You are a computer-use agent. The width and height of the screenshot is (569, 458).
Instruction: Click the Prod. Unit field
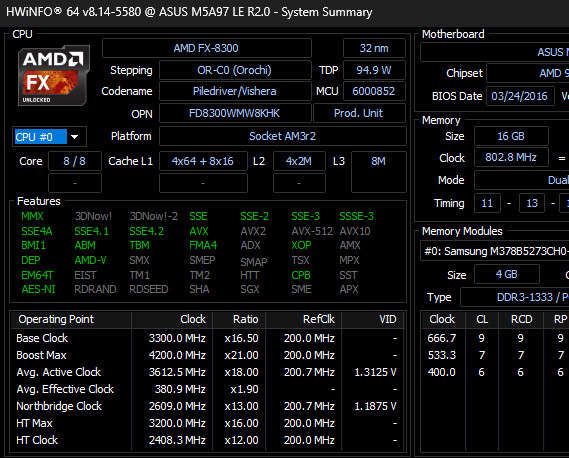pos(359,113)
